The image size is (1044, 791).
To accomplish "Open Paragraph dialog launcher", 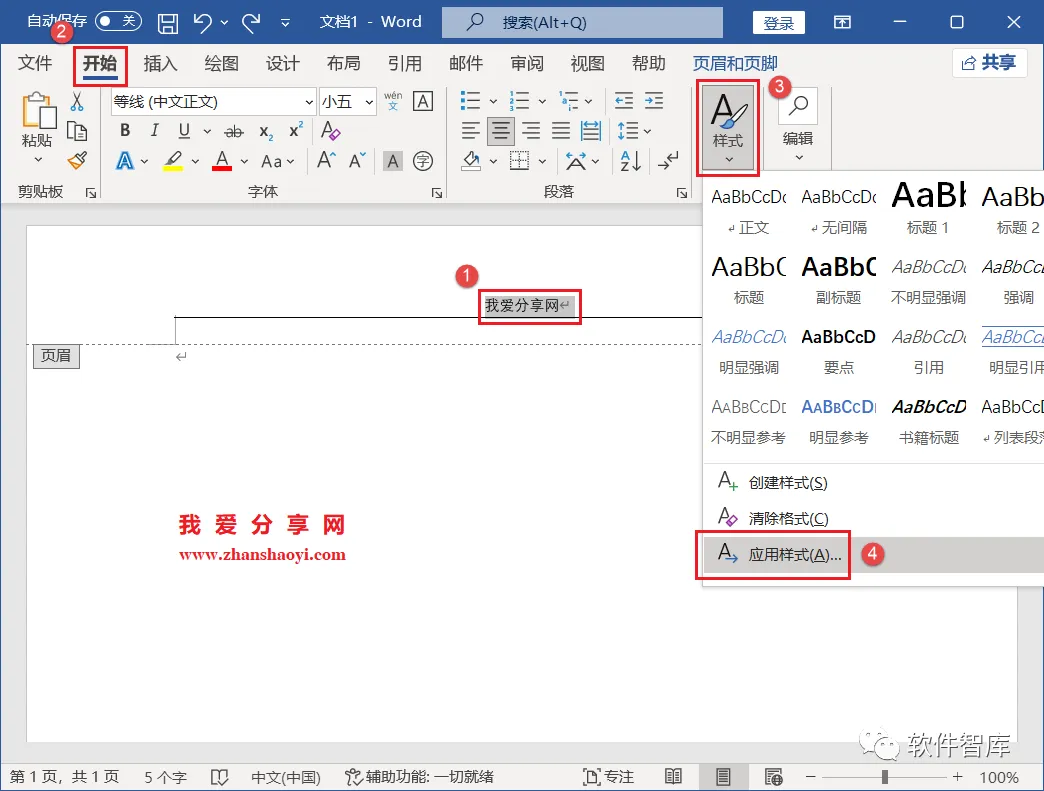I will [x=682, y=193].
